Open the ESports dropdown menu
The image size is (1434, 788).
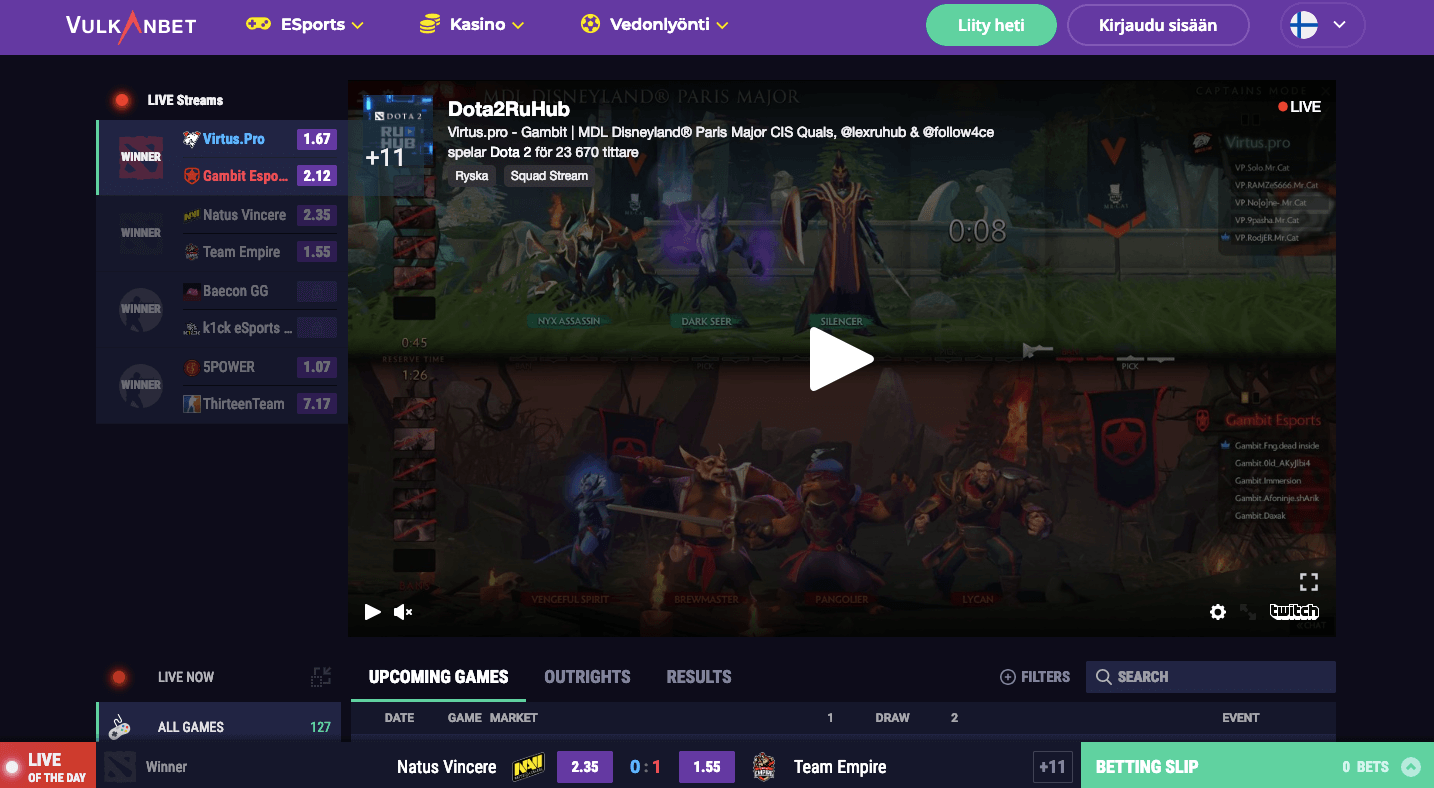pos(305,25)
